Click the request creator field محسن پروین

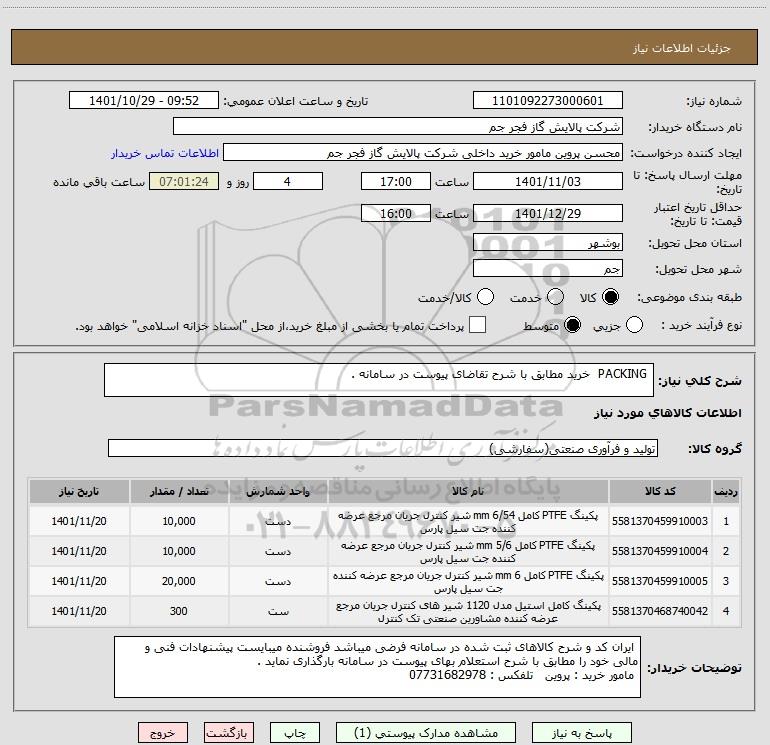pyautogui.click(x=423, y=153)
